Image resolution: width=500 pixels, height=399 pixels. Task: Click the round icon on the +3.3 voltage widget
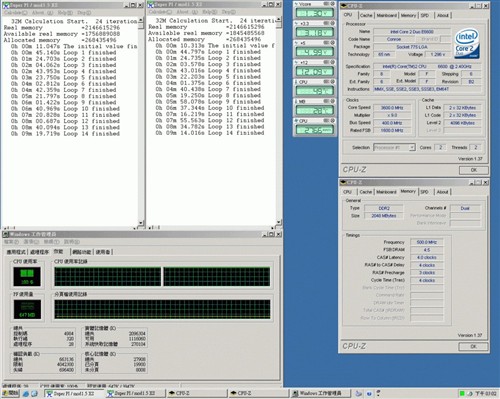(x=332, y=23)
